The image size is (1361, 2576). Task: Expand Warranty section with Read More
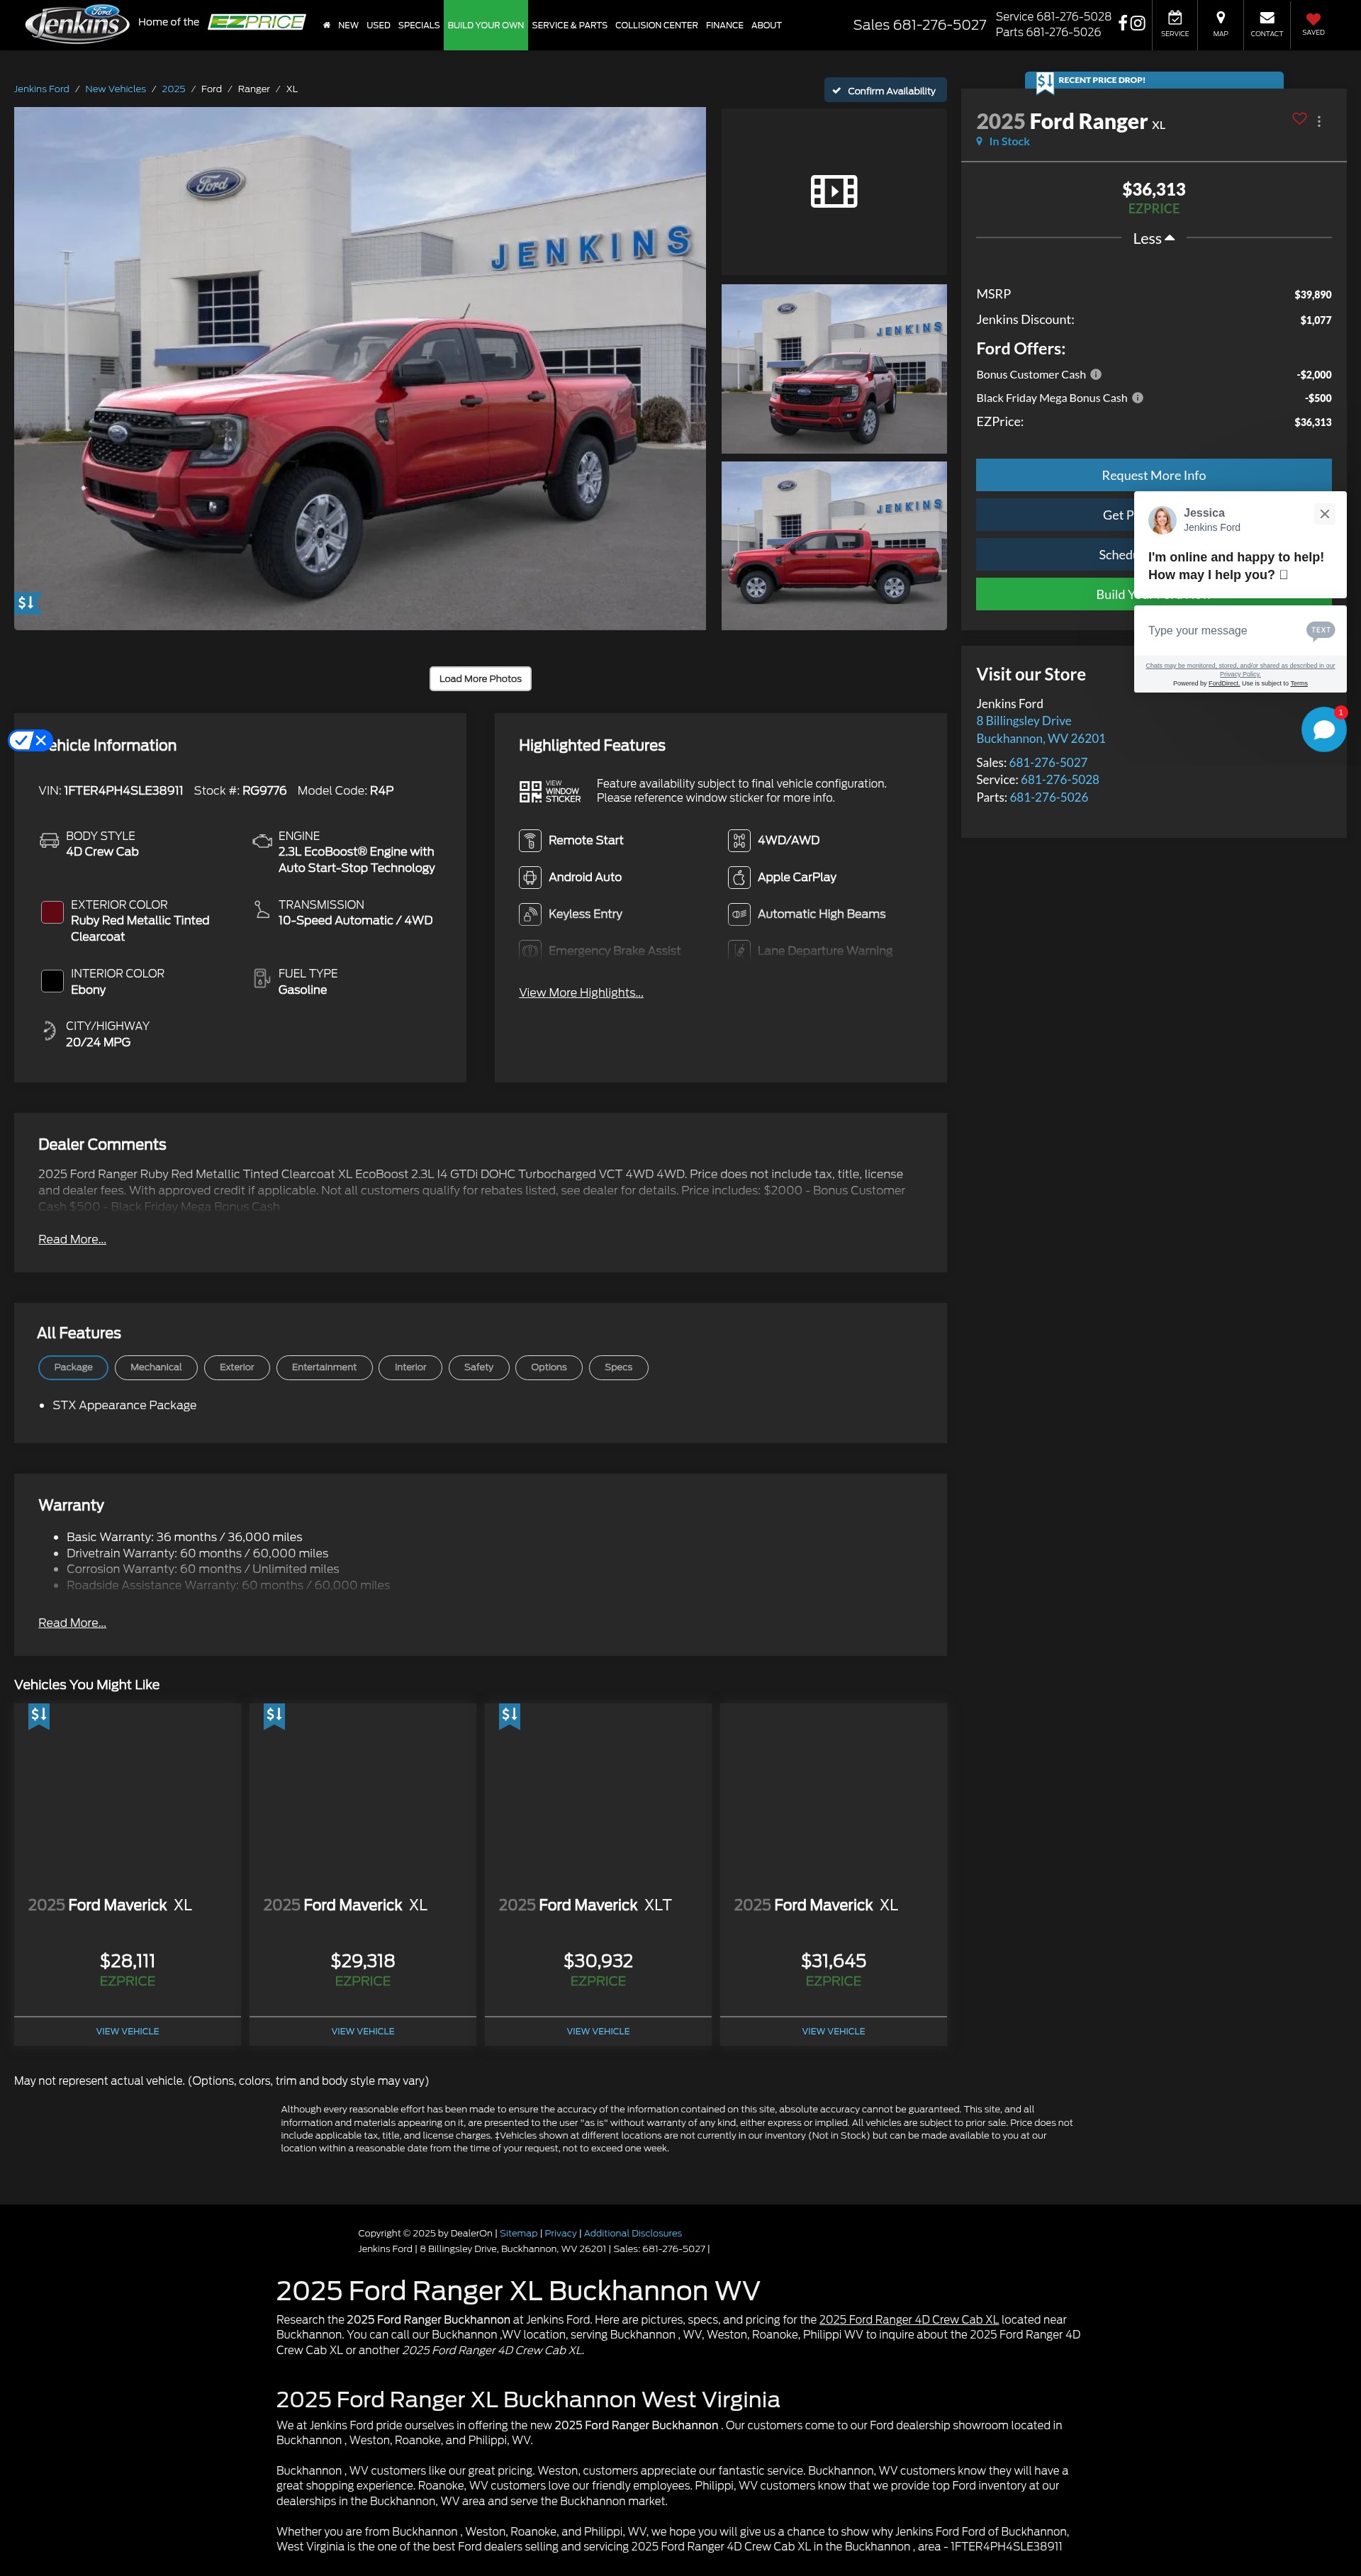[72, 1622]
